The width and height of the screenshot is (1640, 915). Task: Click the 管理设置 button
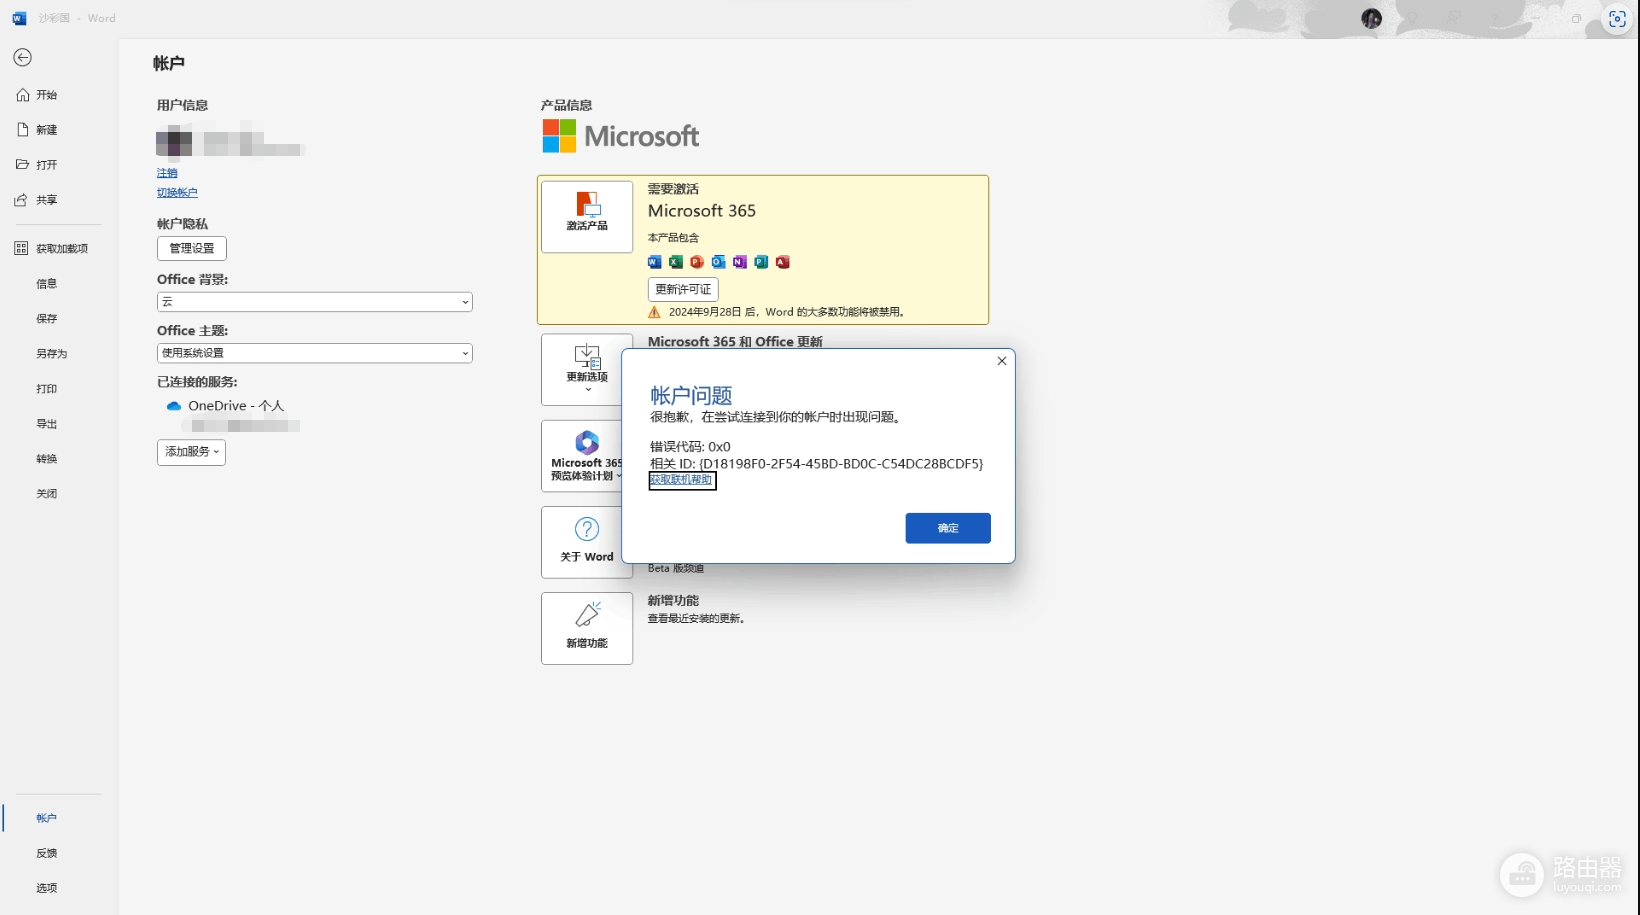[x=192, y=248]
